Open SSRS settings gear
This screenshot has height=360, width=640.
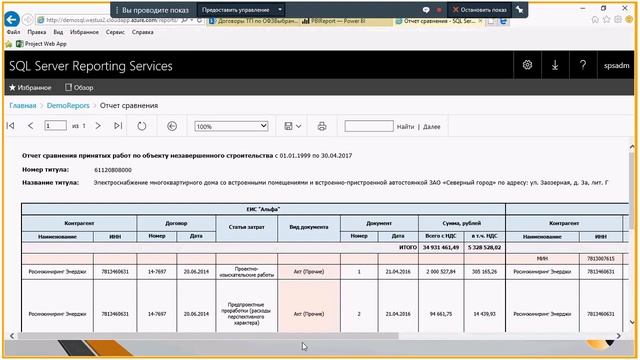coord(527,65)
